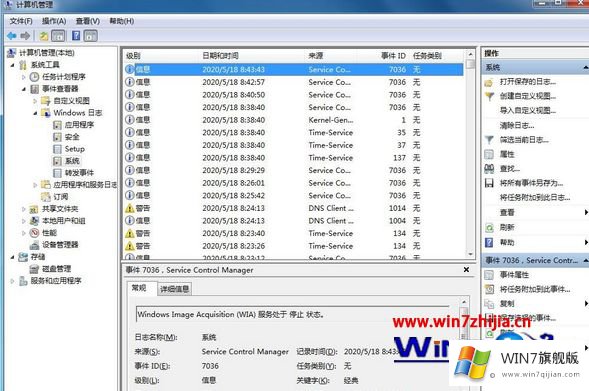The image size is (589, 391).
Task: Click the Back arrow toolbar icon
Action: pos(12,36)
